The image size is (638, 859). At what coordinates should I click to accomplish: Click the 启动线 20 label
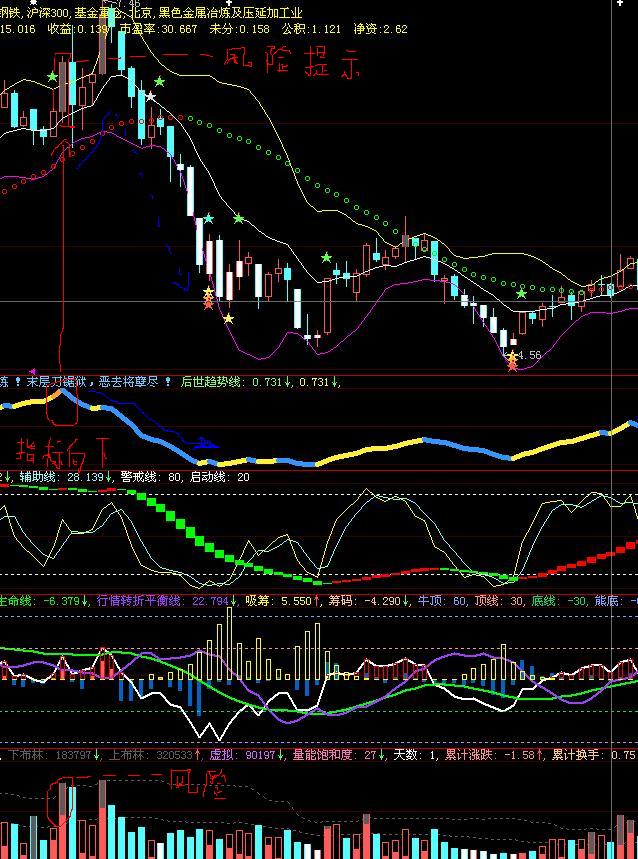click(221, 477)
